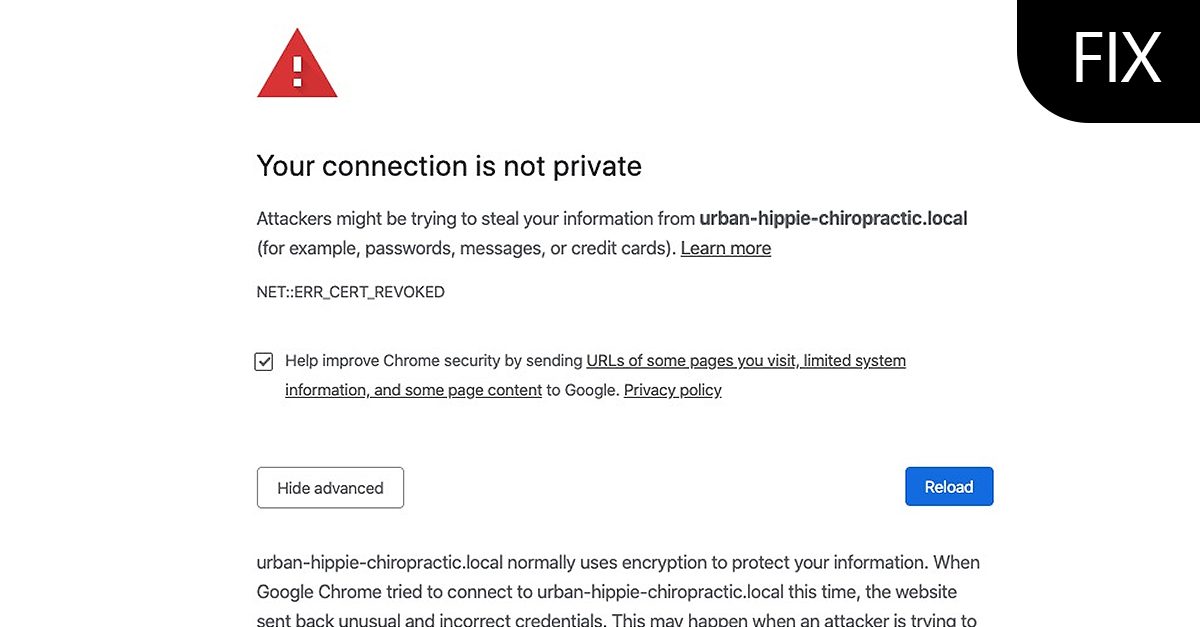Click "information, and some page content" link text

pos(413,390)
